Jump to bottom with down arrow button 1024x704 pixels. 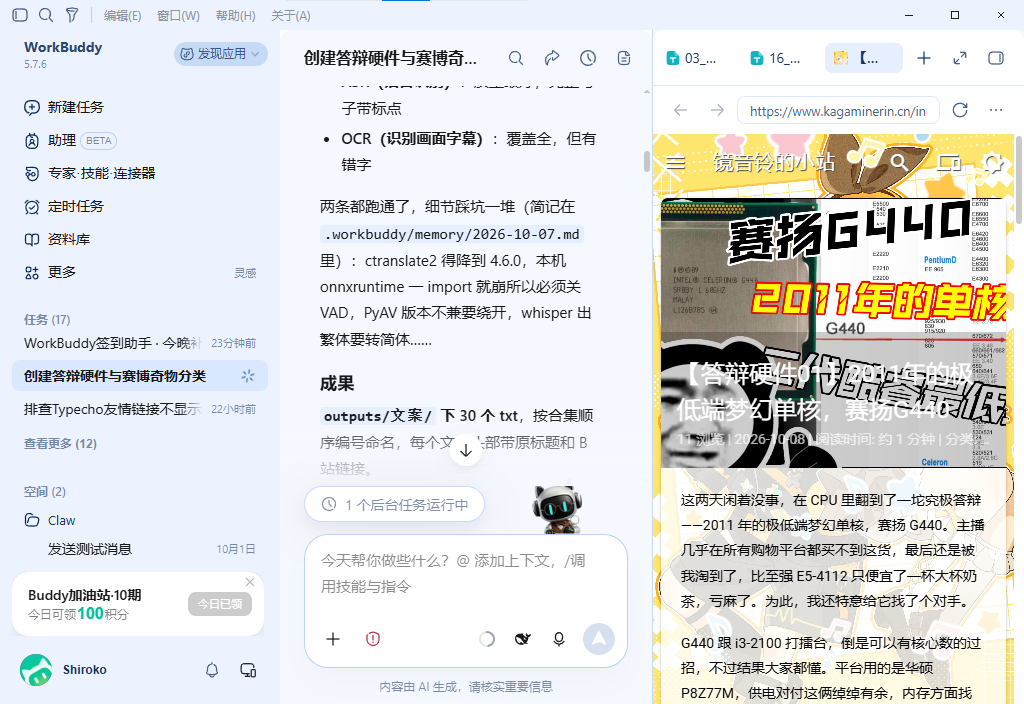pyautogui.click(x=466, y=450)
